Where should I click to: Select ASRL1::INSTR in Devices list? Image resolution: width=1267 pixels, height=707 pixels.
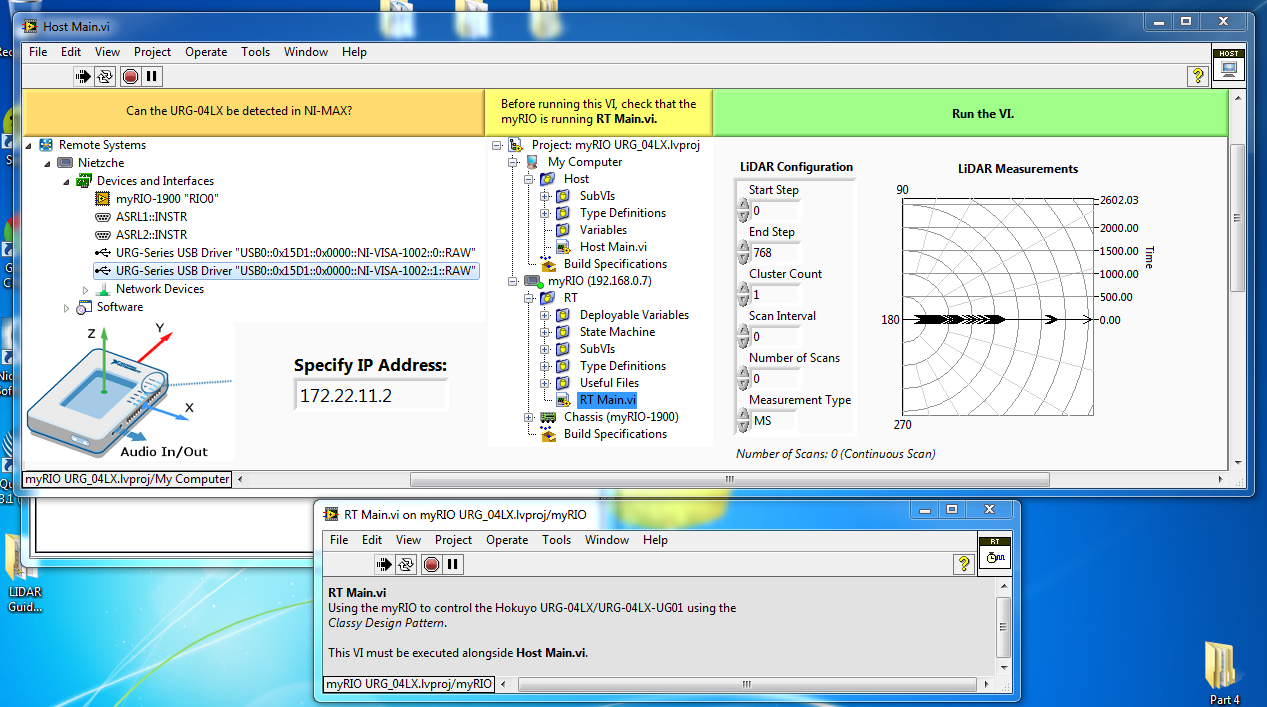(151, 217)
